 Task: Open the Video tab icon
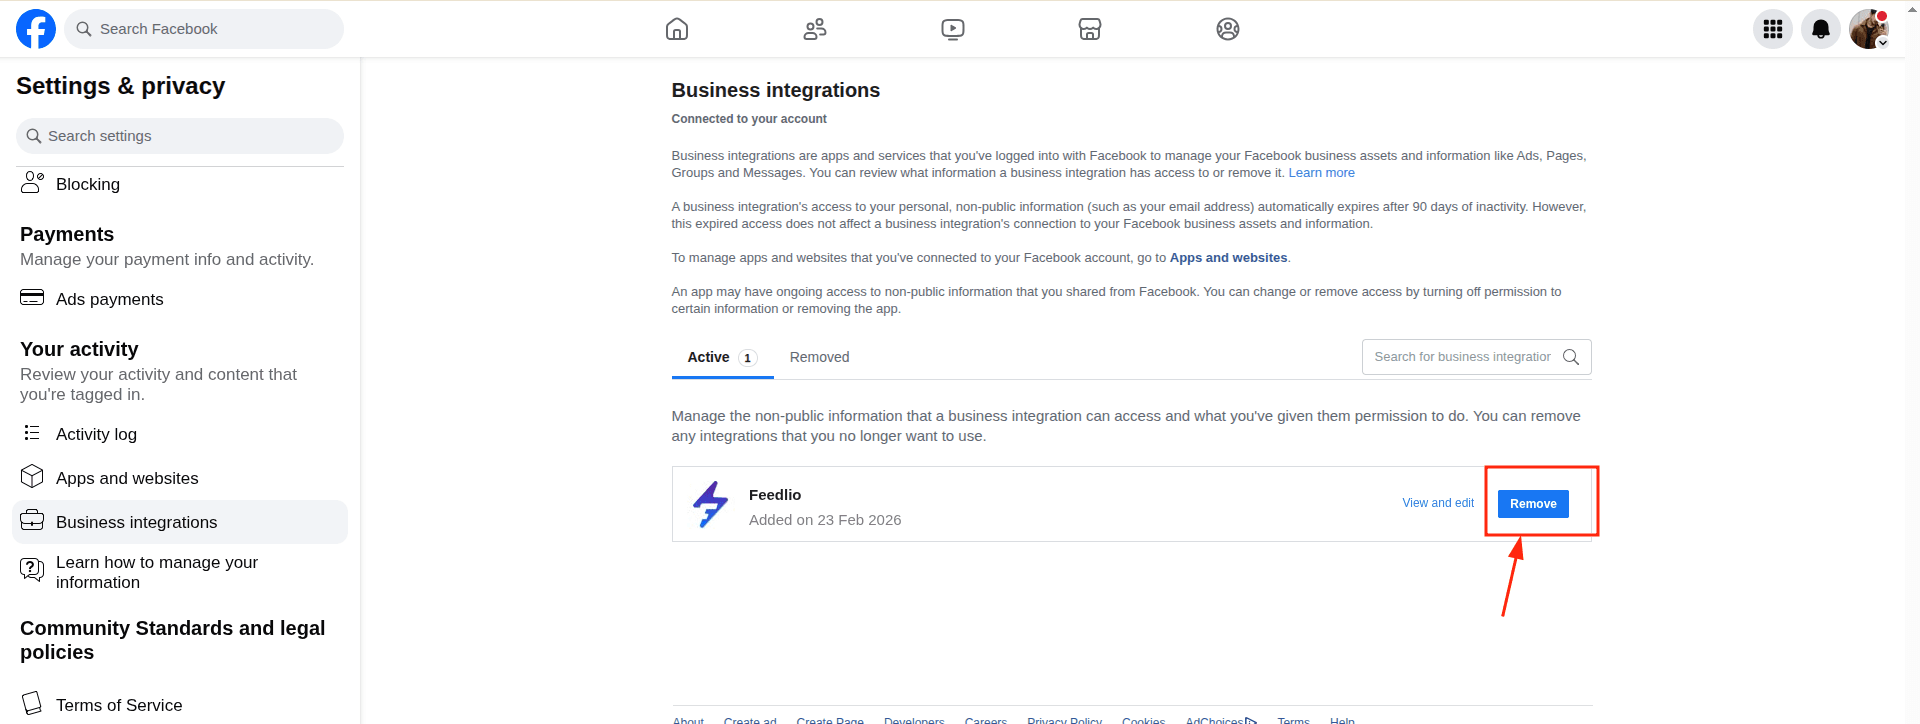[953, 29]
